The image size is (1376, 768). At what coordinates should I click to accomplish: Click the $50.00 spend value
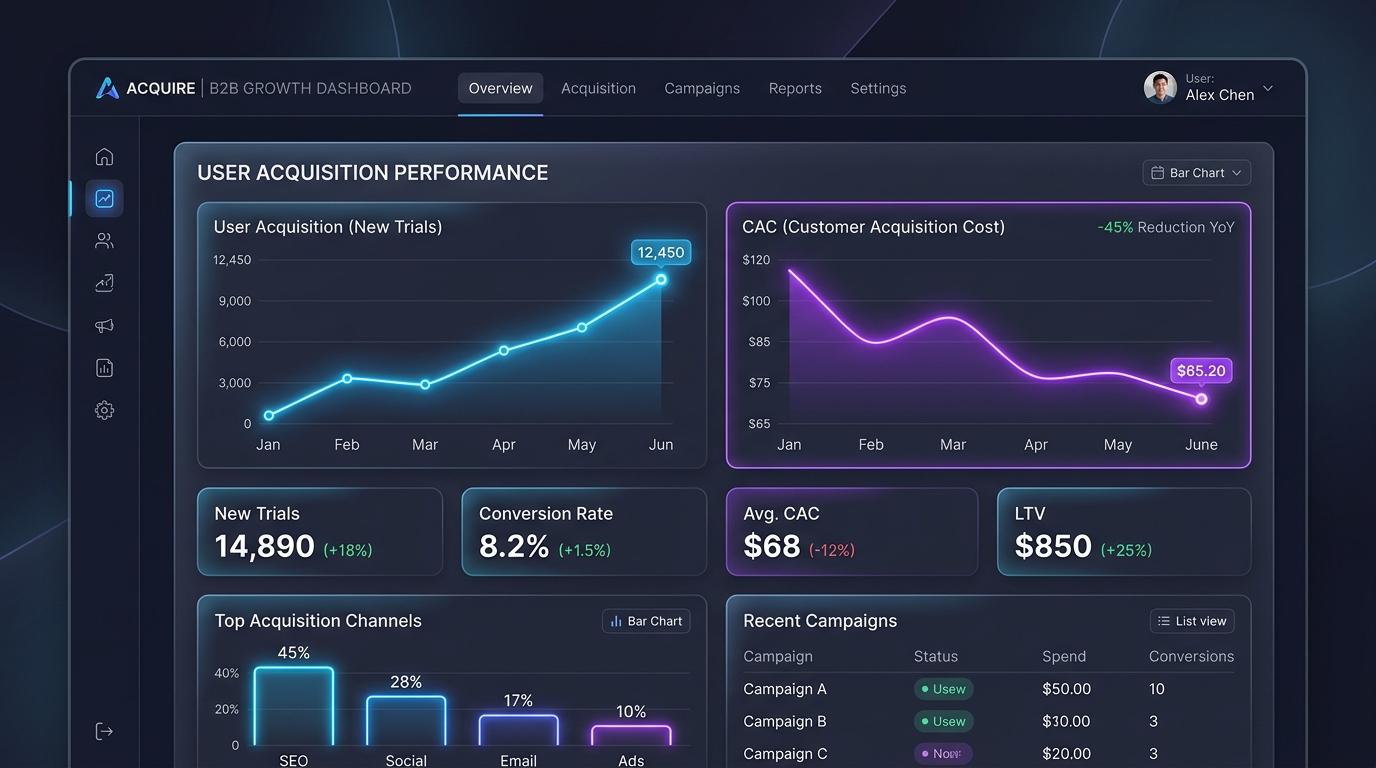[1066, 689]
